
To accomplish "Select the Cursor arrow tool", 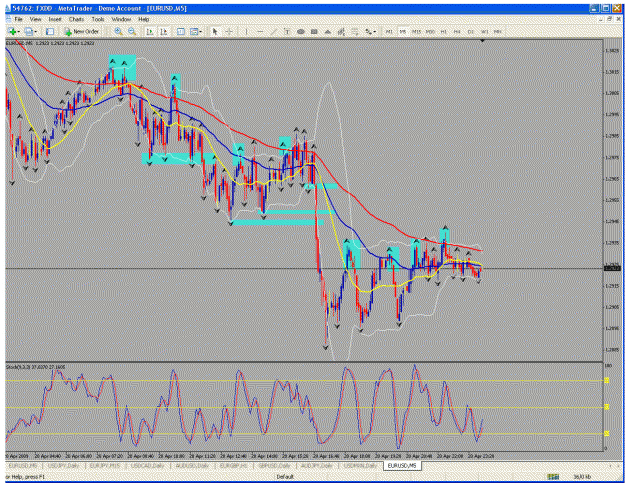I will (215, 31).
